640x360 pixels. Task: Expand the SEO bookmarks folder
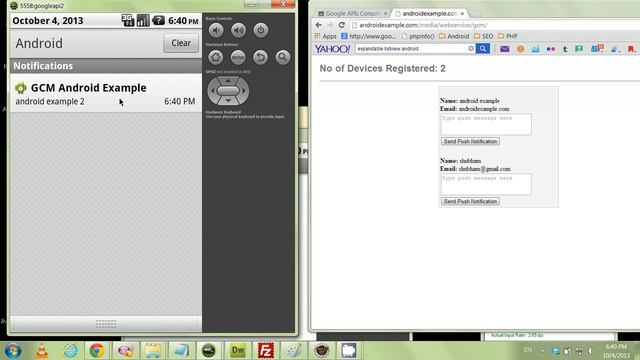point(484,36)
